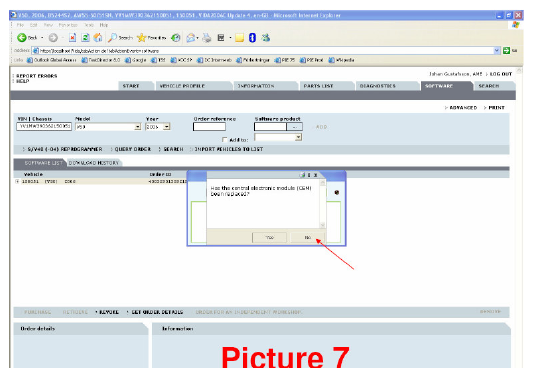This screenshot has height=377, width=533.
Task: Click the dialog's vertical scrollbar
Action: point(323,204)
